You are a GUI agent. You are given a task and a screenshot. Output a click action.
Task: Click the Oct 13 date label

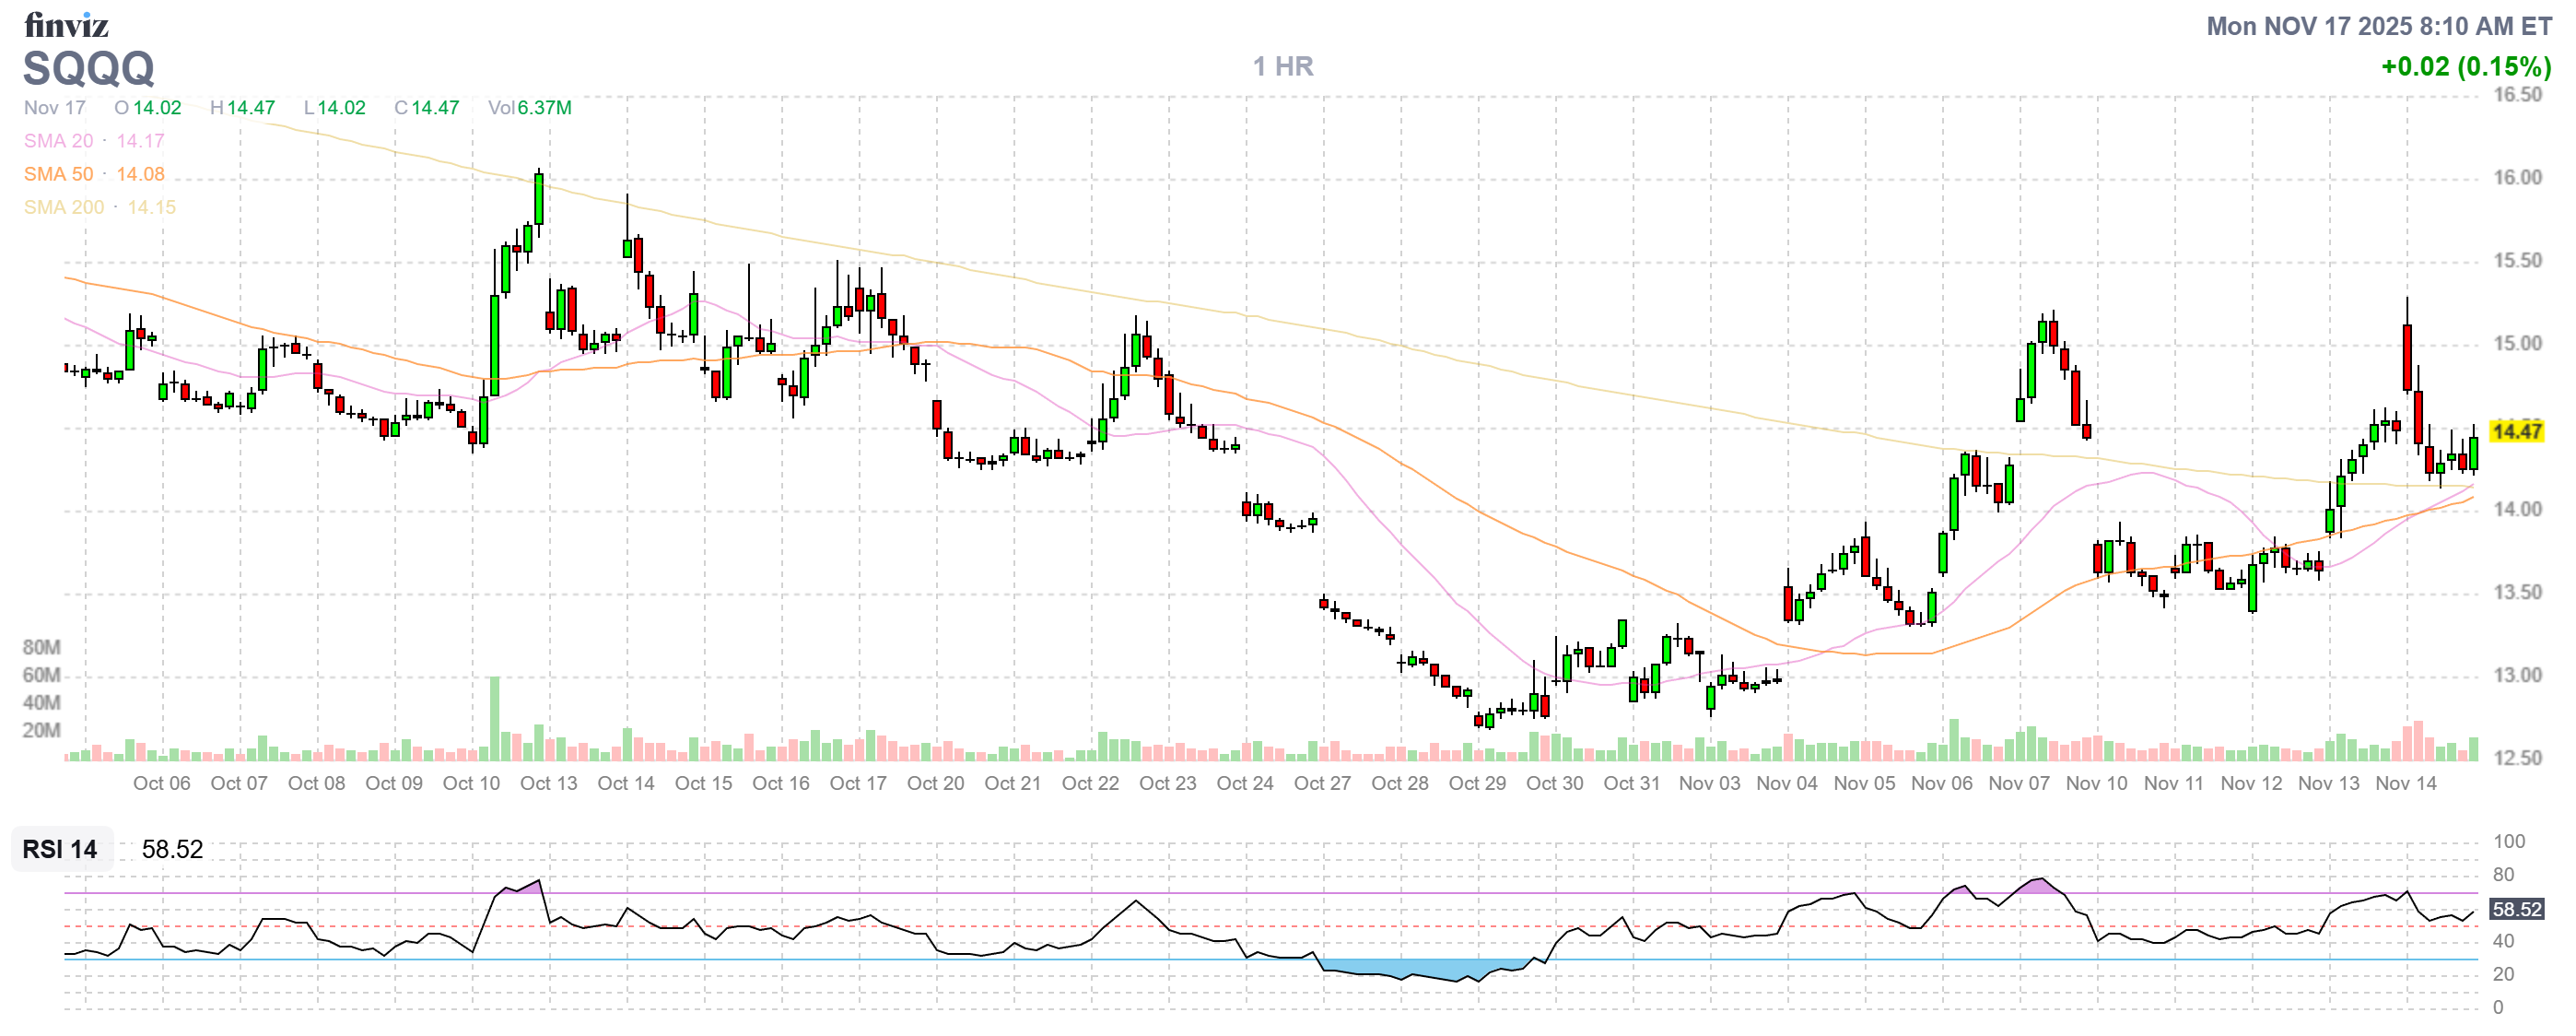(x=548, y=783)
